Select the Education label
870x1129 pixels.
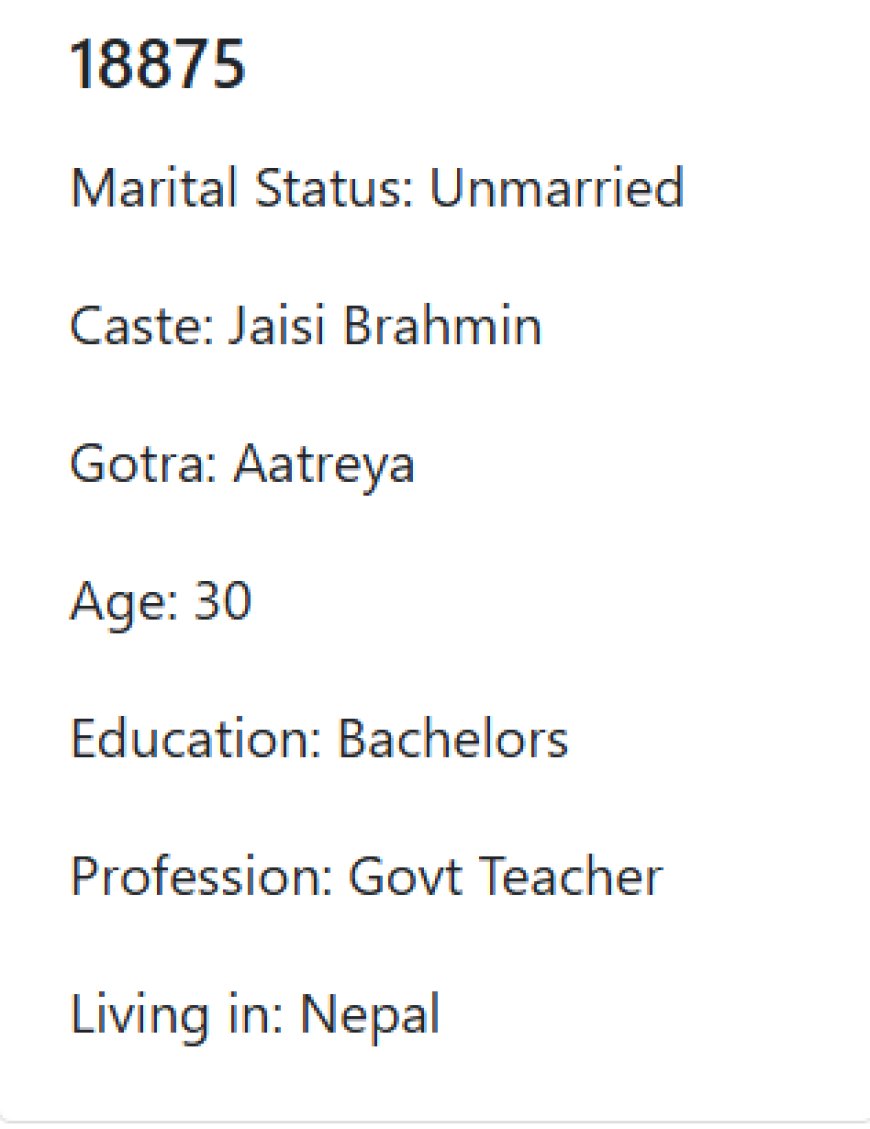tap(196, 738)
